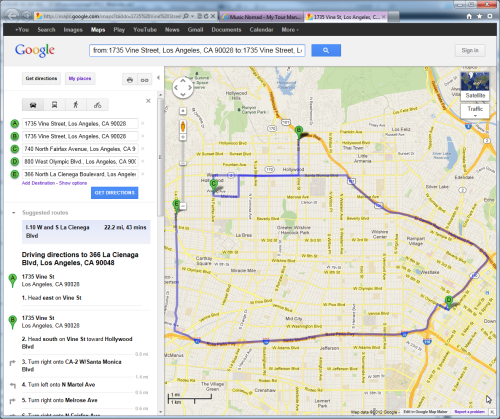Select route I-10 W and S La Cienega
This screenshot has width=500, height=419.
(86, 232)
